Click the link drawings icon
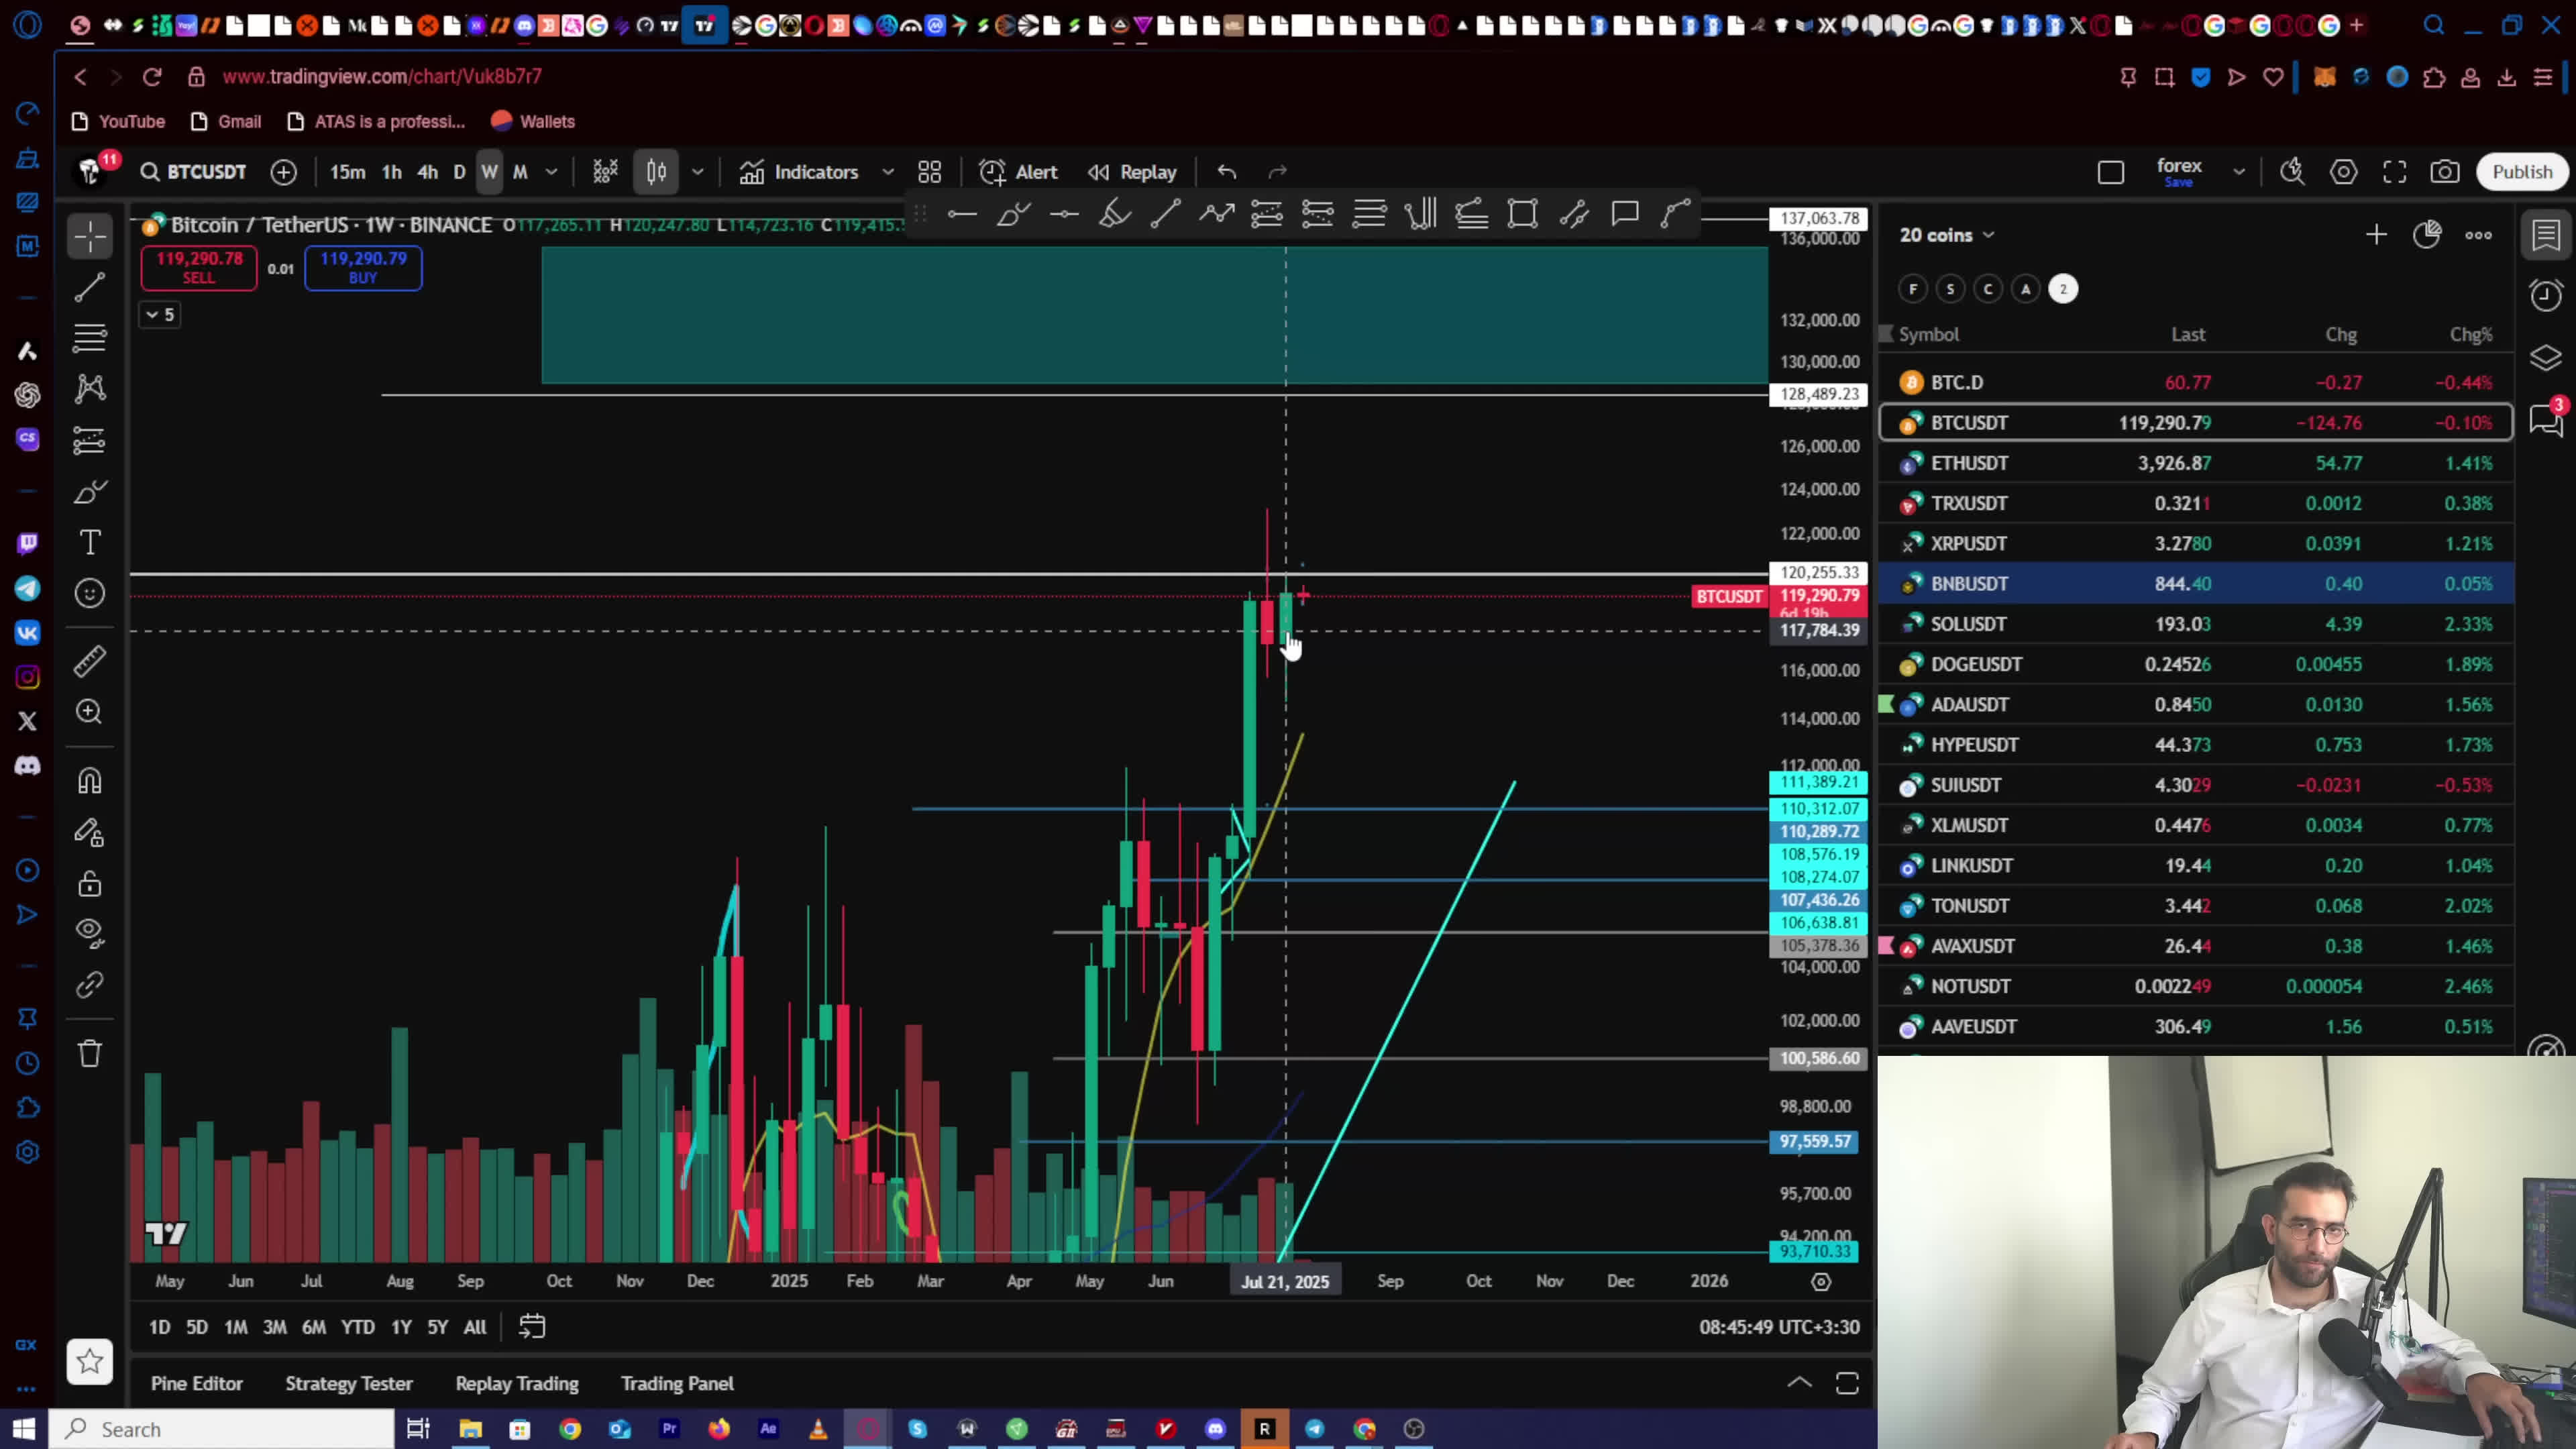Screen dimensions: 2576x1449 (90, 986)
